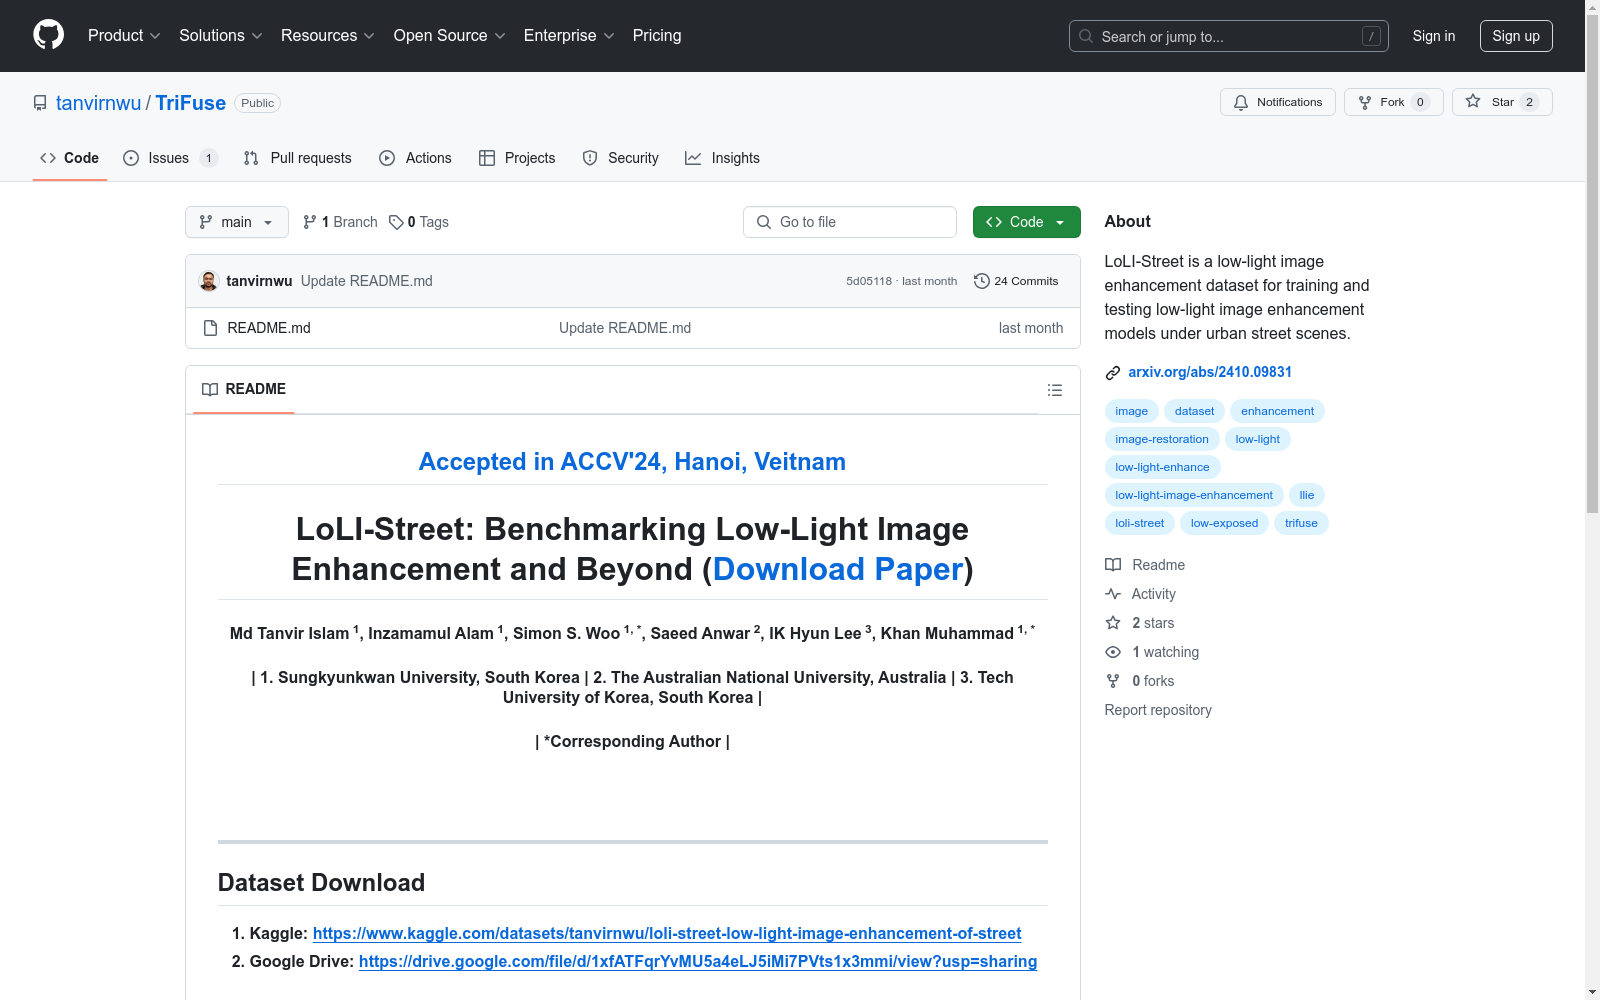Image resolution: width=1600 pixels, height=1000 pixels.
Task: Expand the Product menu
Action: [x=124, y=35]
